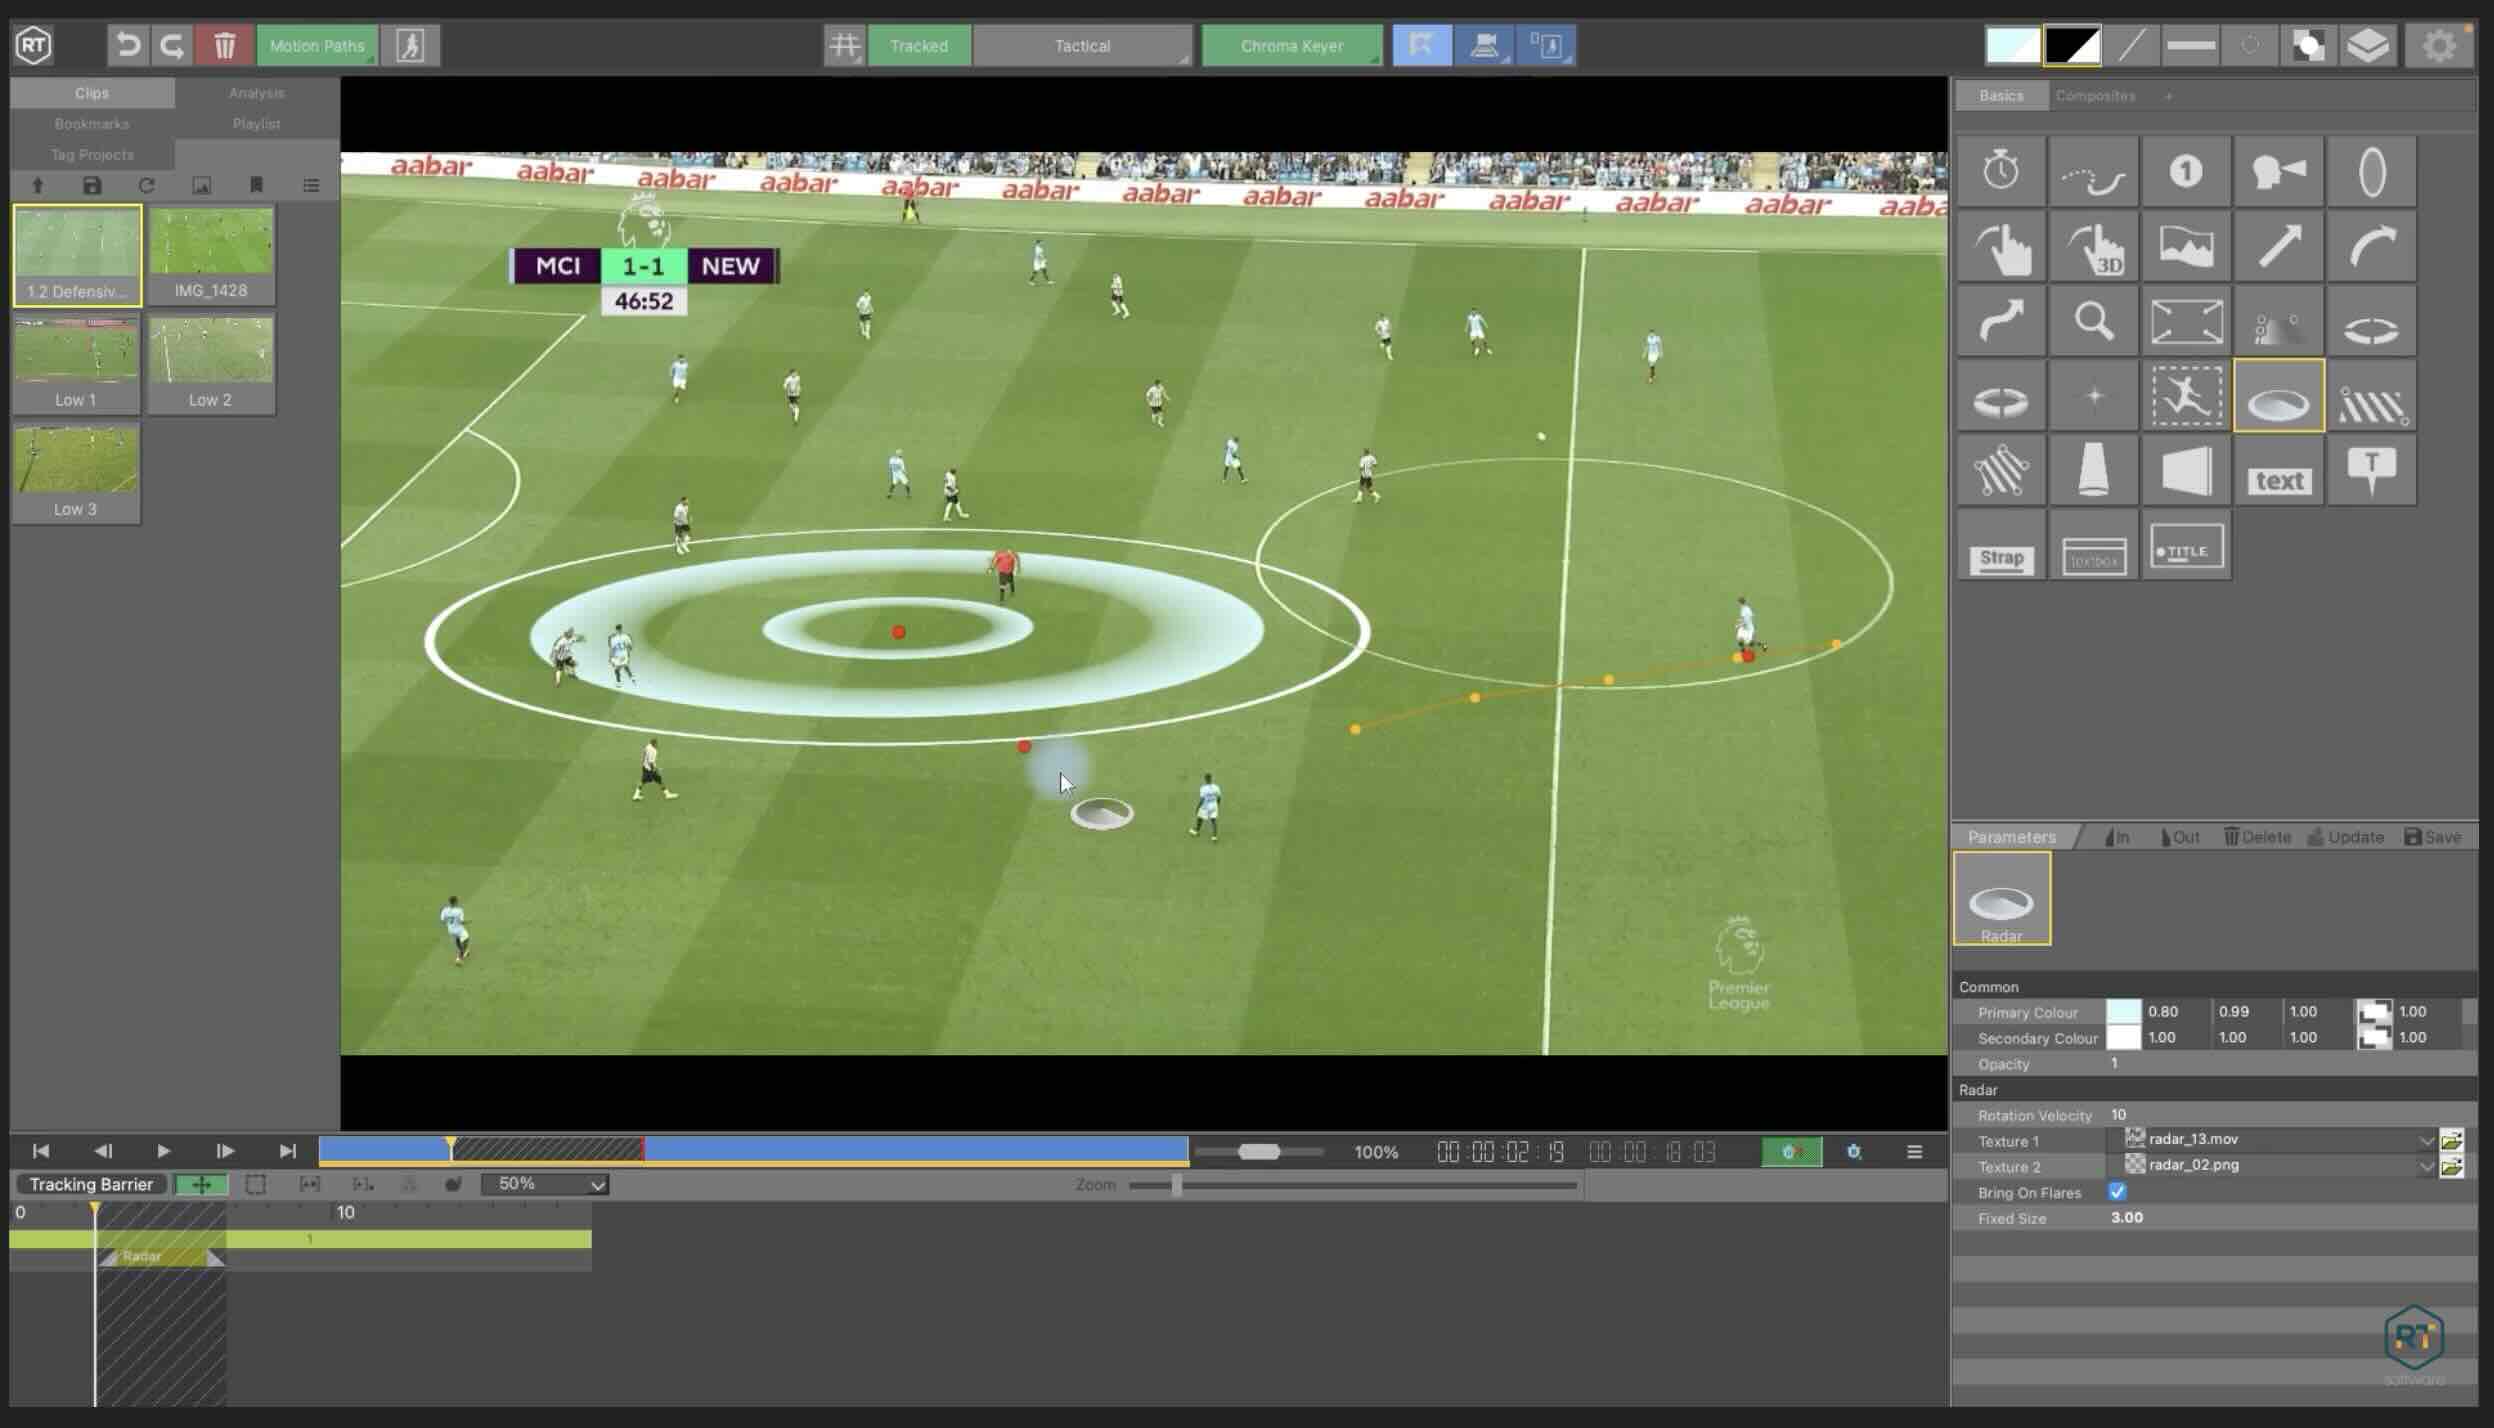Select the motion trail tool
This screenshot has width=2494, height=1428.
[2094, 171]
